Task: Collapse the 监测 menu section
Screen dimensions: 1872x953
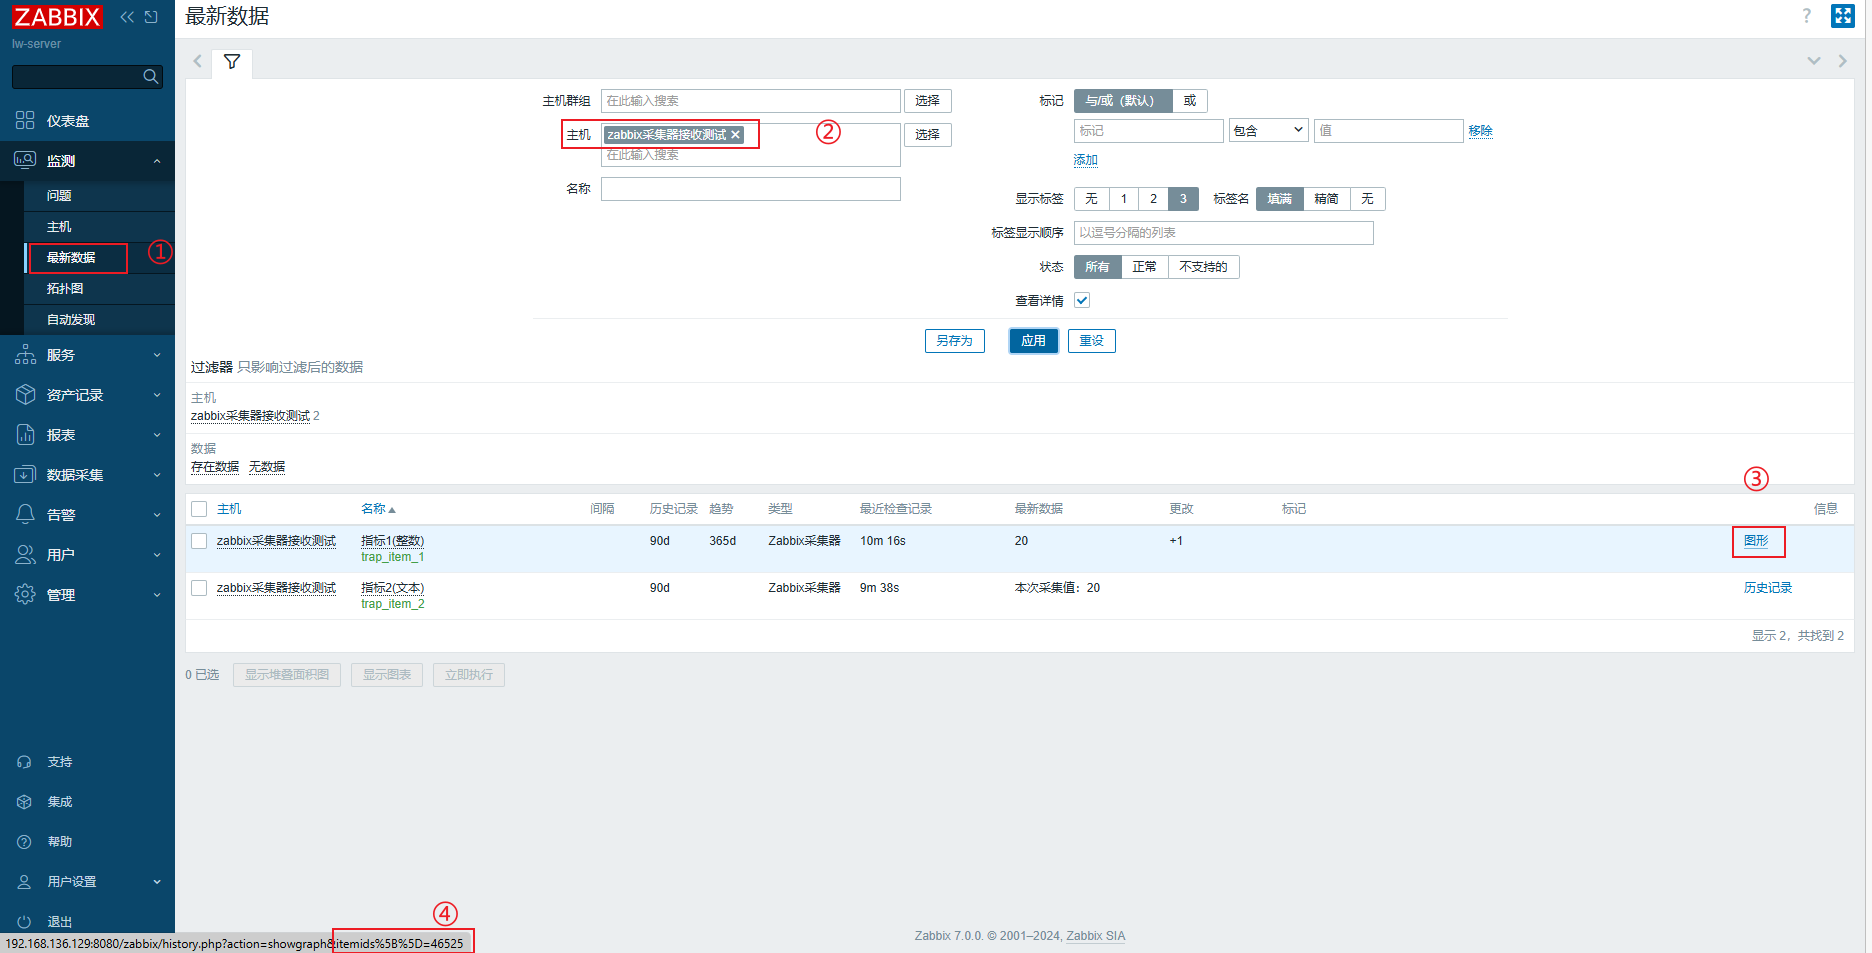Action: point(157,161)
